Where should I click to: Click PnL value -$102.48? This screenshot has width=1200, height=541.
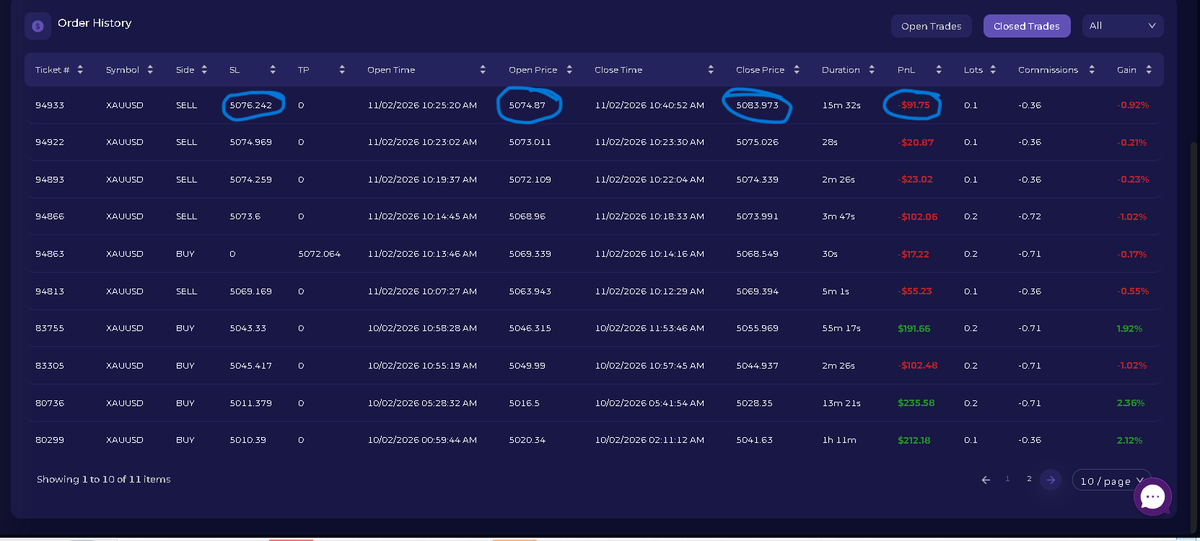917,365
